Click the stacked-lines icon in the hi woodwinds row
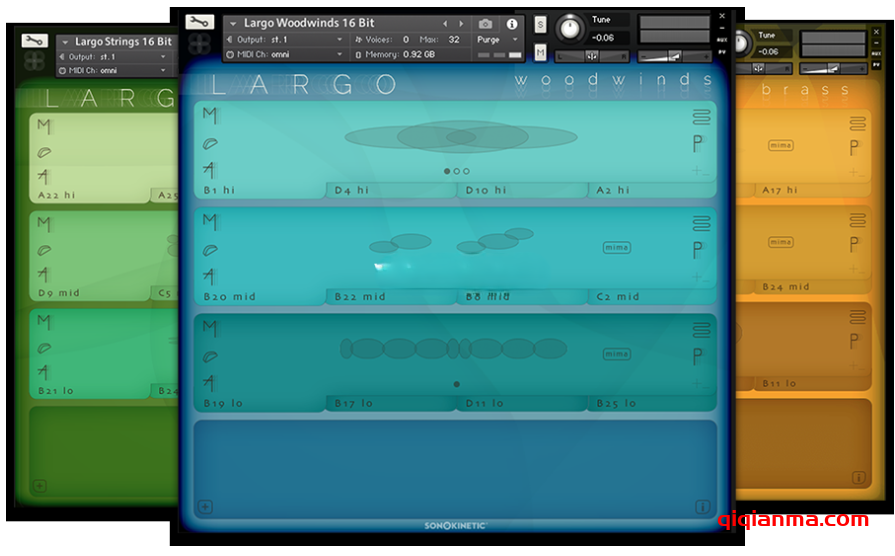Viewport: 895px width, 556px height. tap(699, 117)
